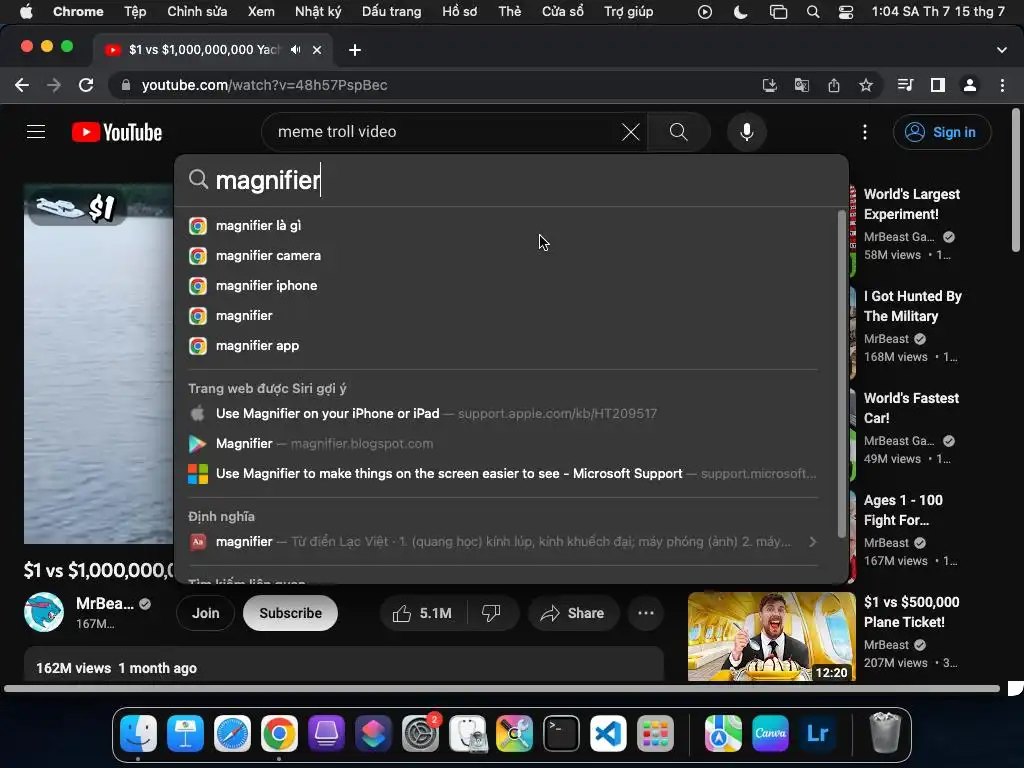Share this page from address bar

(833, 85)
